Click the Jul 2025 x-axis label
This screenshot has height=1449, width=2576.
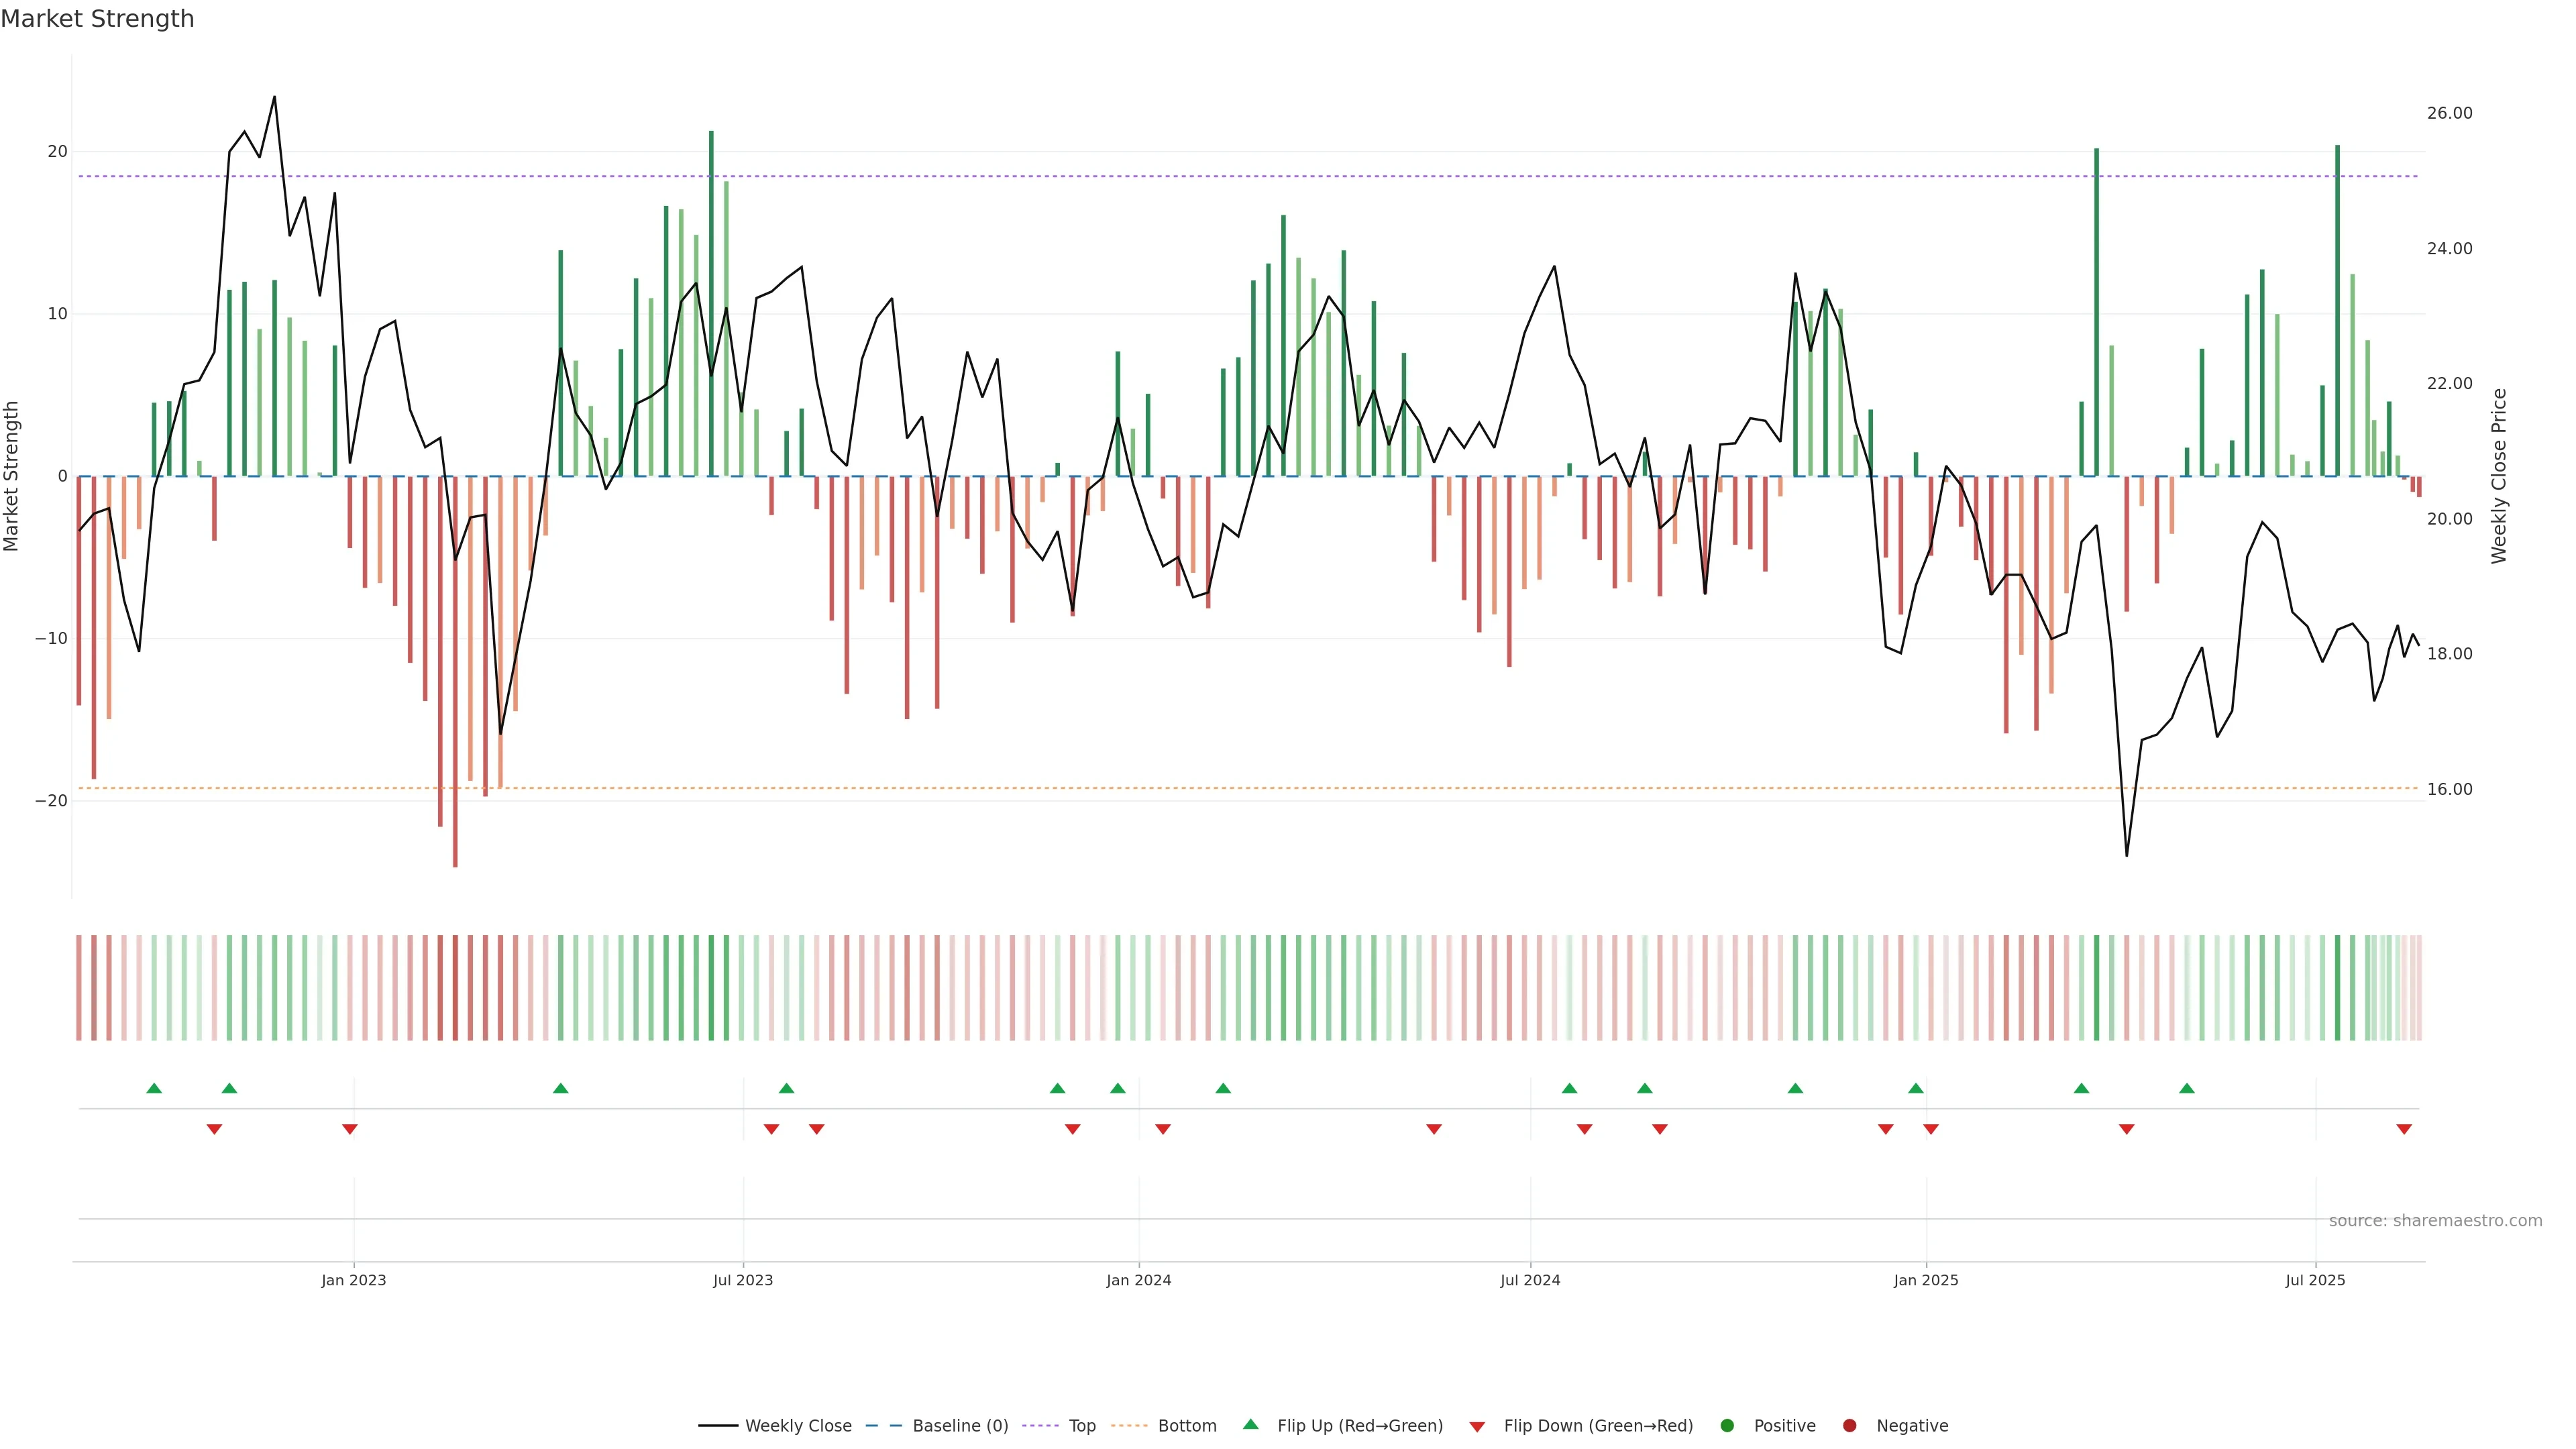tap(2315, 1280)
